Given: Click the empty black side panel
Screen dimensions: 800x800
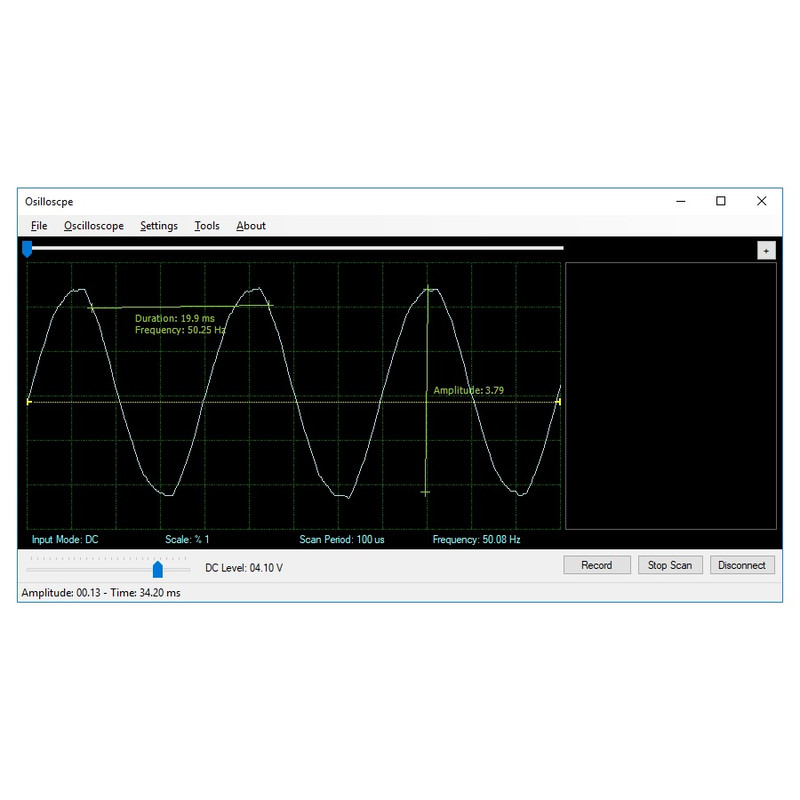Looking at the screenshot, I should (x=670, y=396).
